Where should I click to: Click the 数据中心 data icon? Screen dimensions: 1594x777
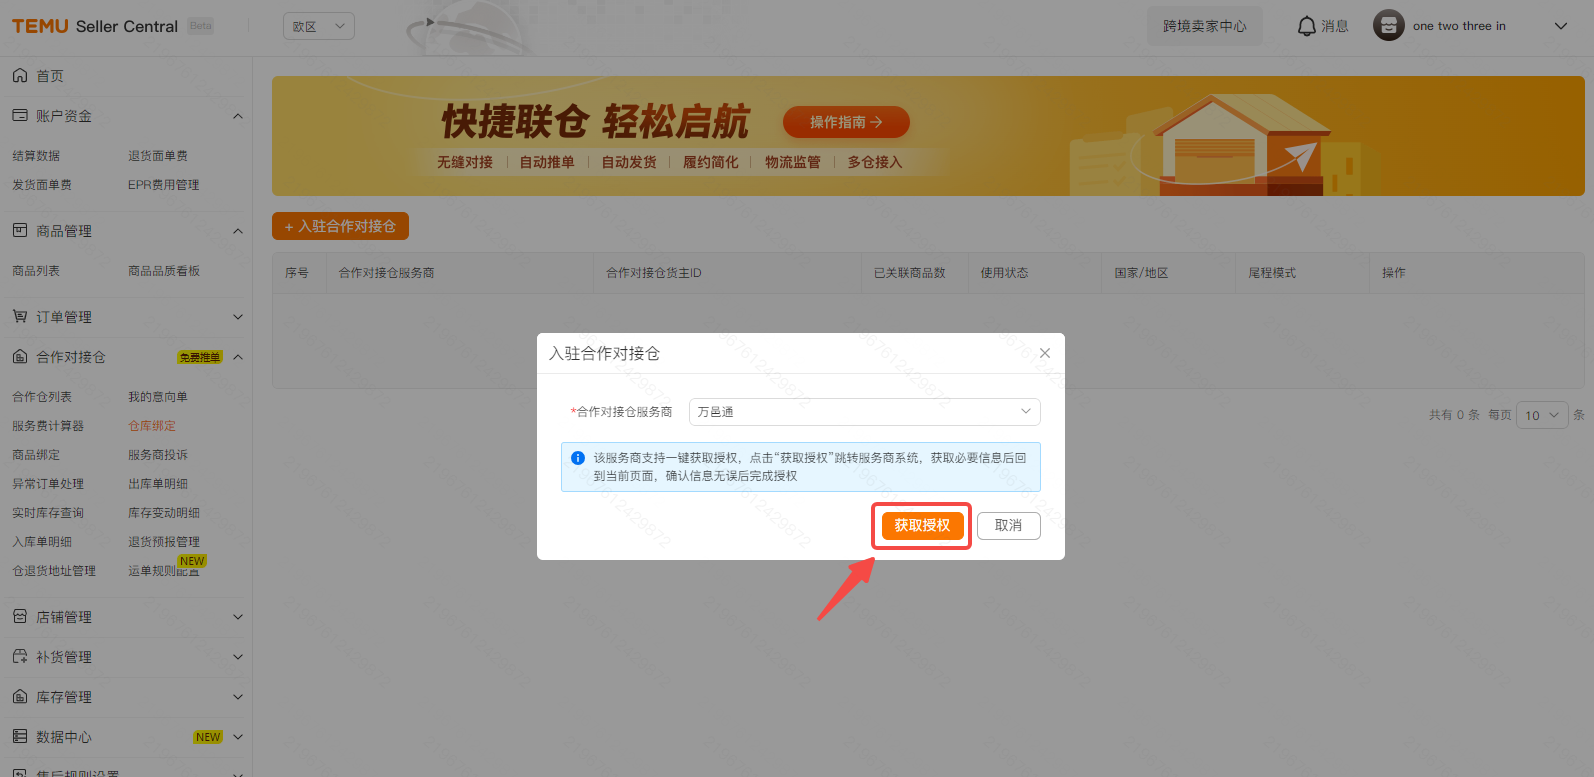pos(20,737)
